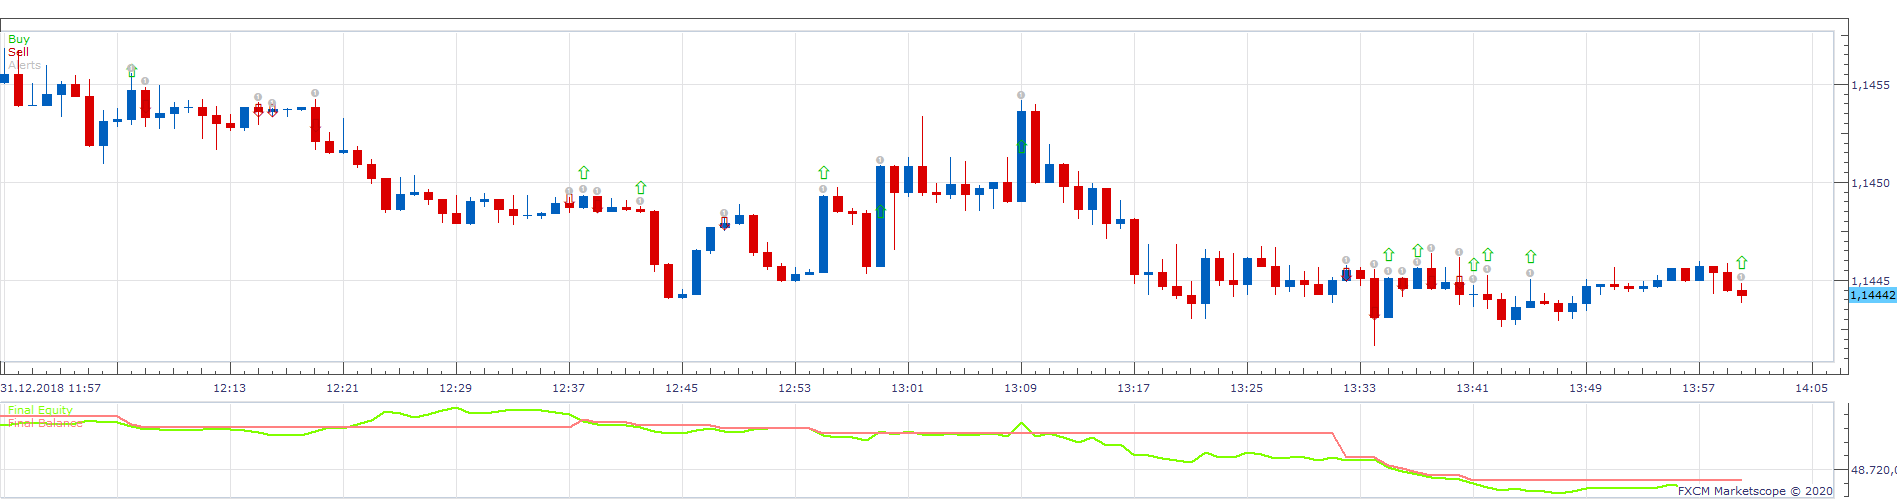Click the 13:09 time axis label

pos(1021,388)
